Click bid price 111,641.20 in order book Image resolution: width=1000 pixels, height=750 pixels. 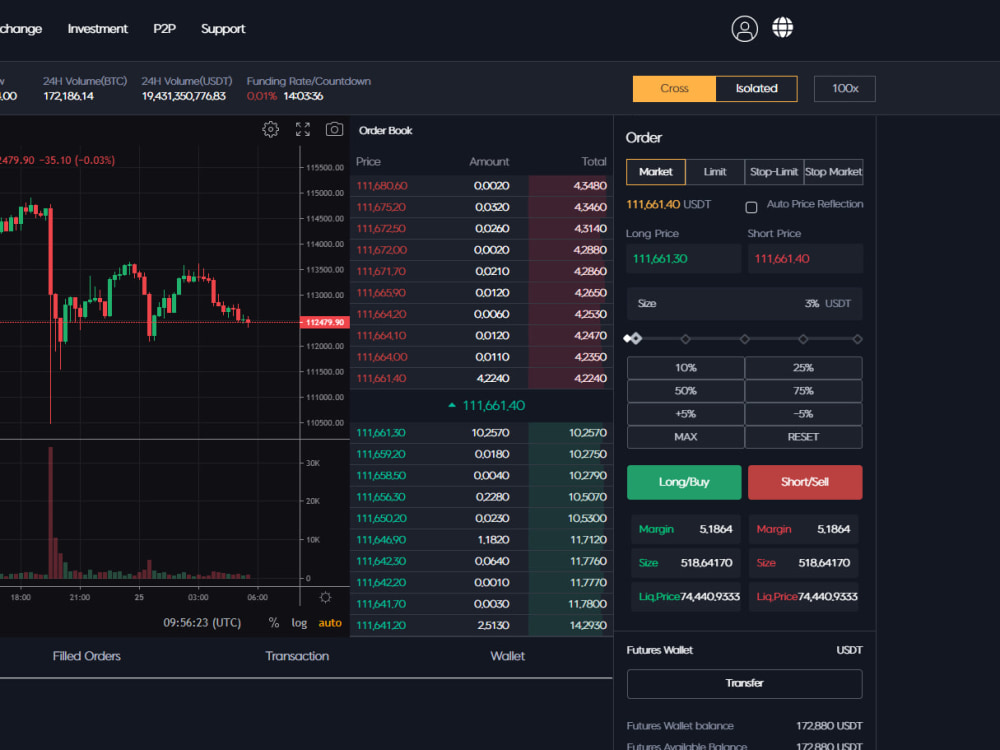[x=381, y=625]
